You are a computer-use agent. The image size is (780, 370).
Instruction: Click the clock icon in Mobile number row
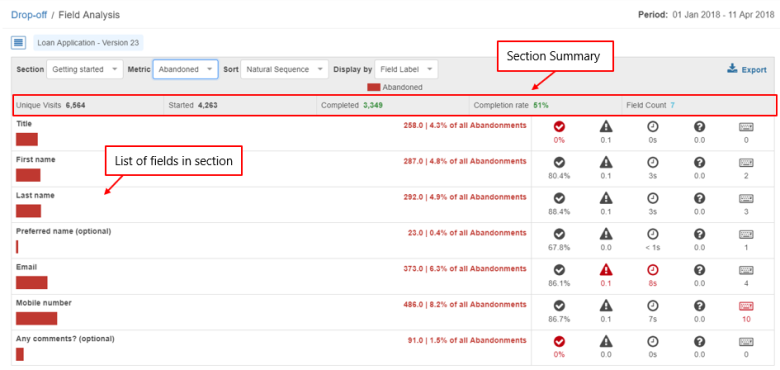pyautogui.click(x=652, y=305)
